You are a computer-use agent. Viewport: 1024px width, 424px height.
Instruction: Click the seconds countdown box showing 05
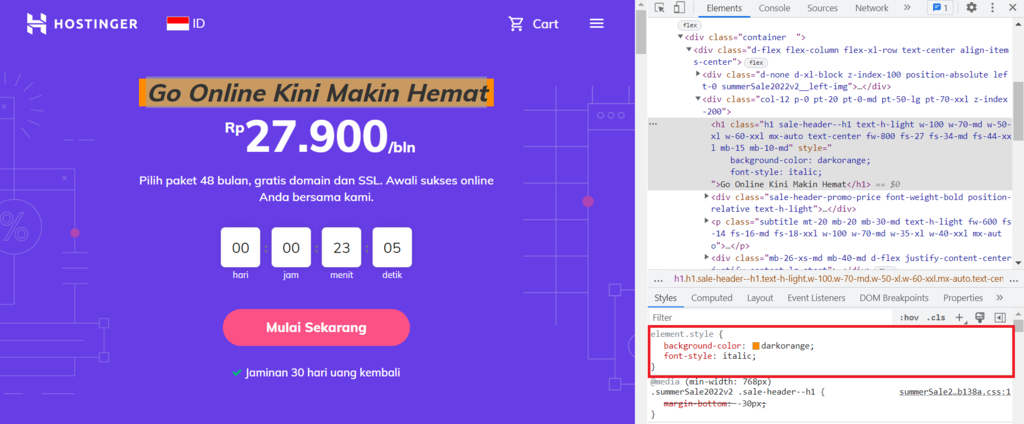click(x=392, y=248)
